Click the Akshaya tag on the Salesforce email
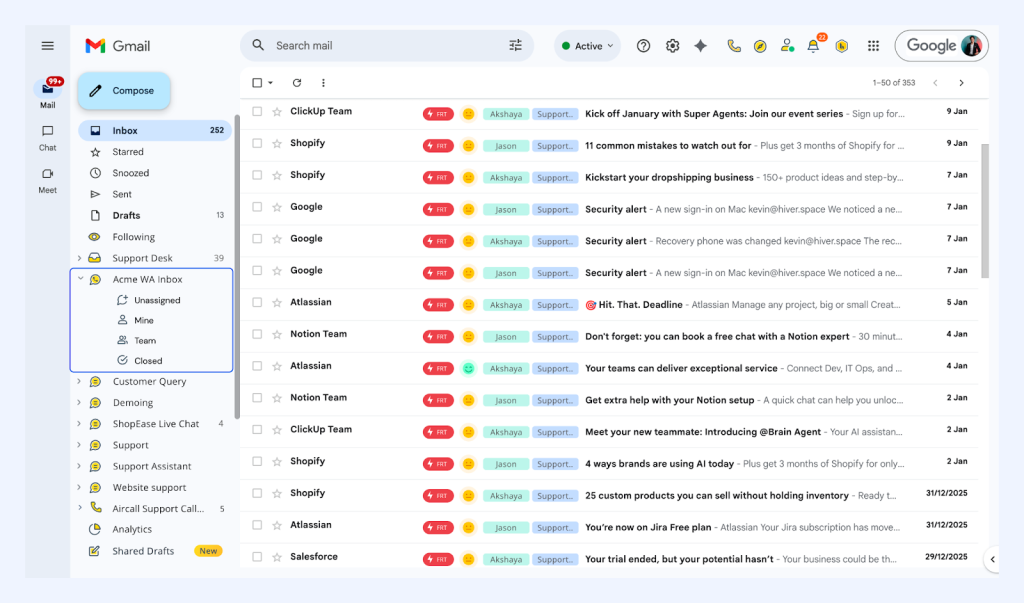1024x603 pixels. click(505, 559)
